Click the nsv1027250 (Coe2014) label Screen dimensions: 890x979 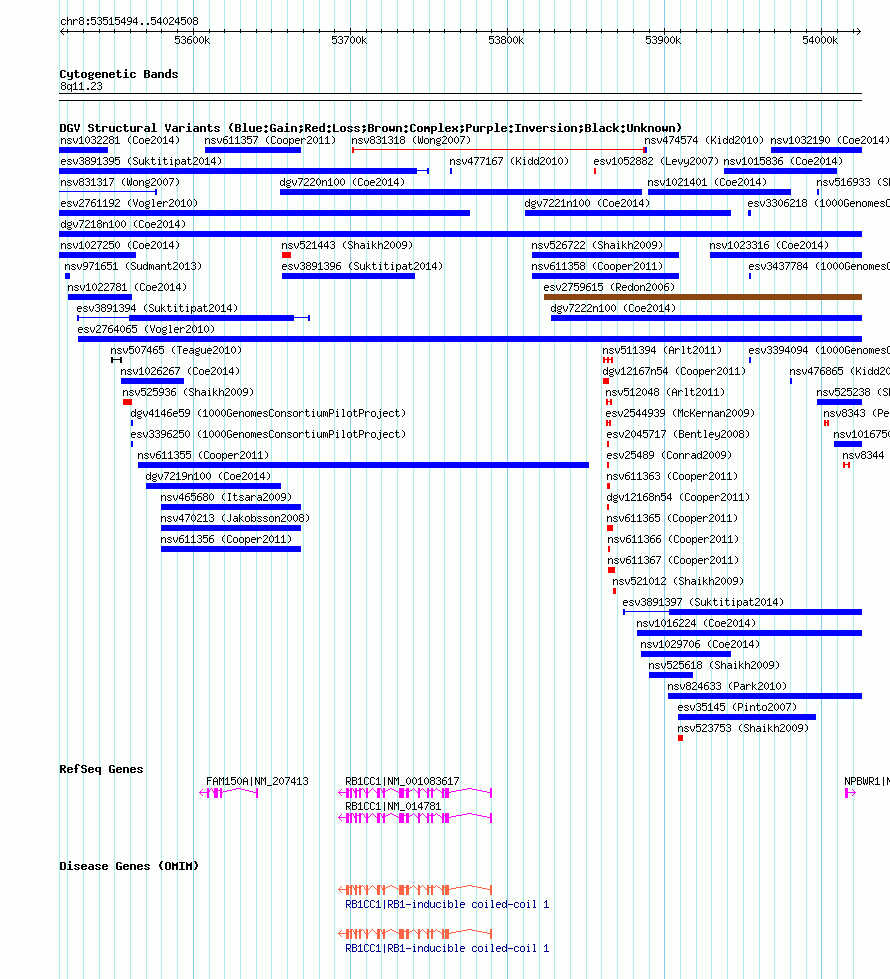(120, 245)
